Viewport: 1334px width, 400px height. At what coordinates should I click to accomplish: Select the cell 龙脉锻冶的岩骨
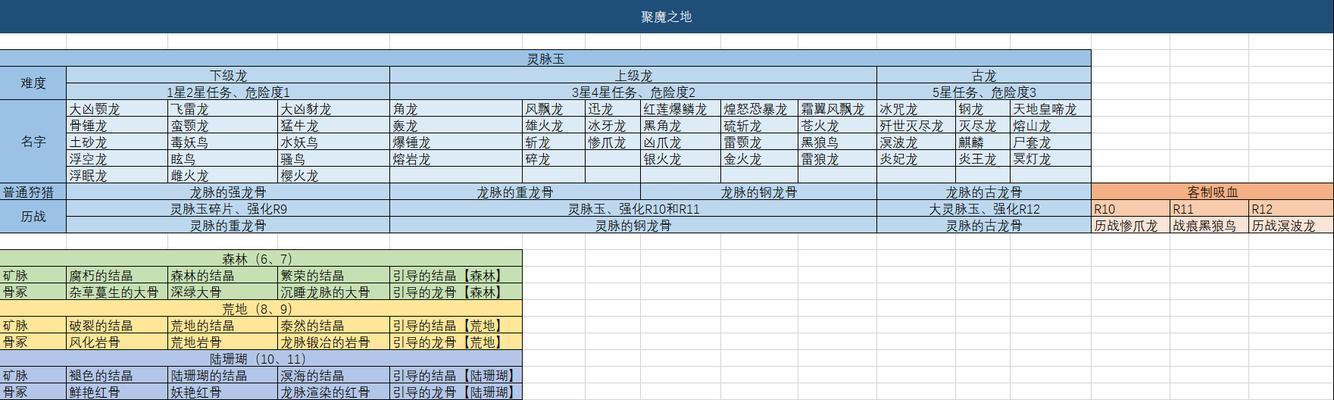[334, 342]
